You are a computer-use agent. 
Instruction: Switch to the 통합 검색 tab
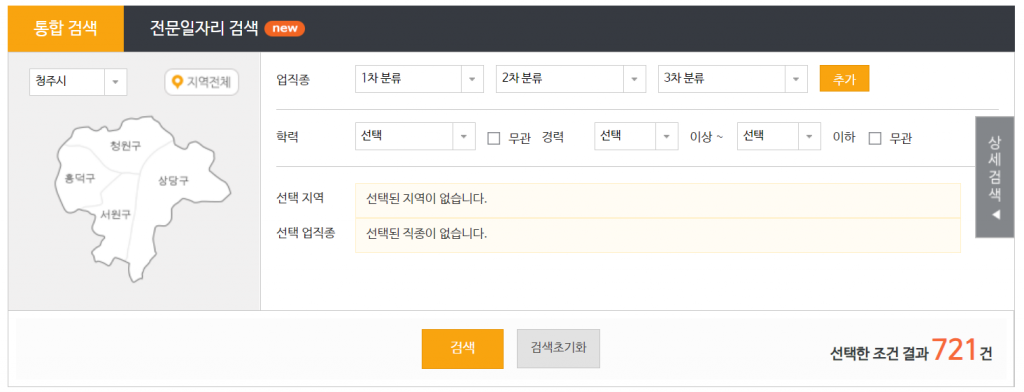(x=66, y=29)
